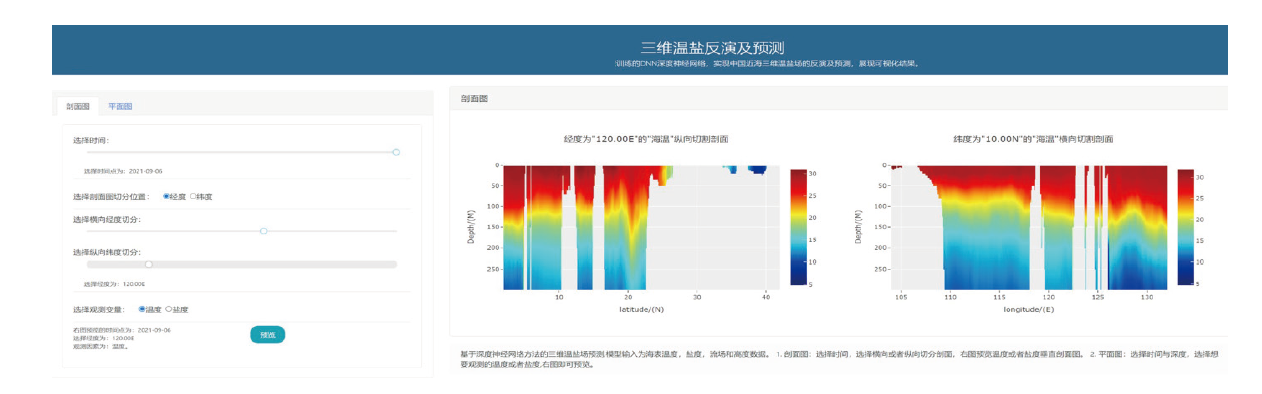Click the 10.00N transverse section chart title
This screenshot has height=394, width=1262.
pos(1033,139)
